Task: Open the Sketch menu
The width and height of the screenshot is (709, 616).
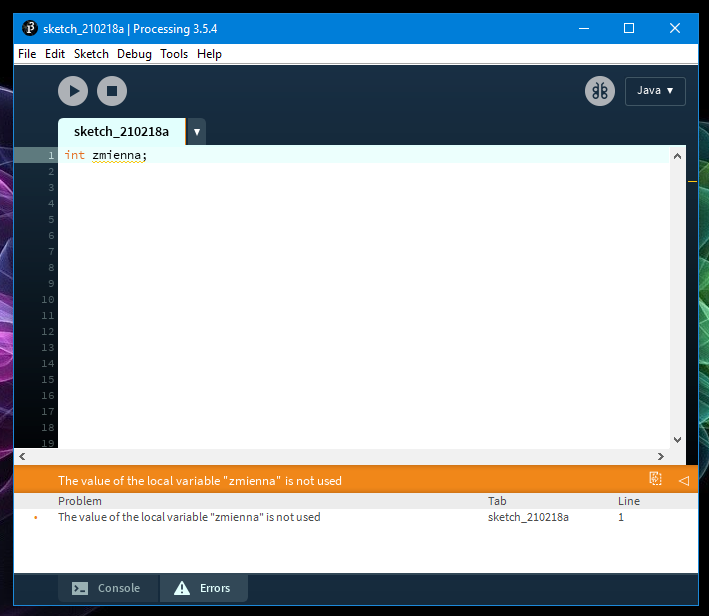Action: 91,54
